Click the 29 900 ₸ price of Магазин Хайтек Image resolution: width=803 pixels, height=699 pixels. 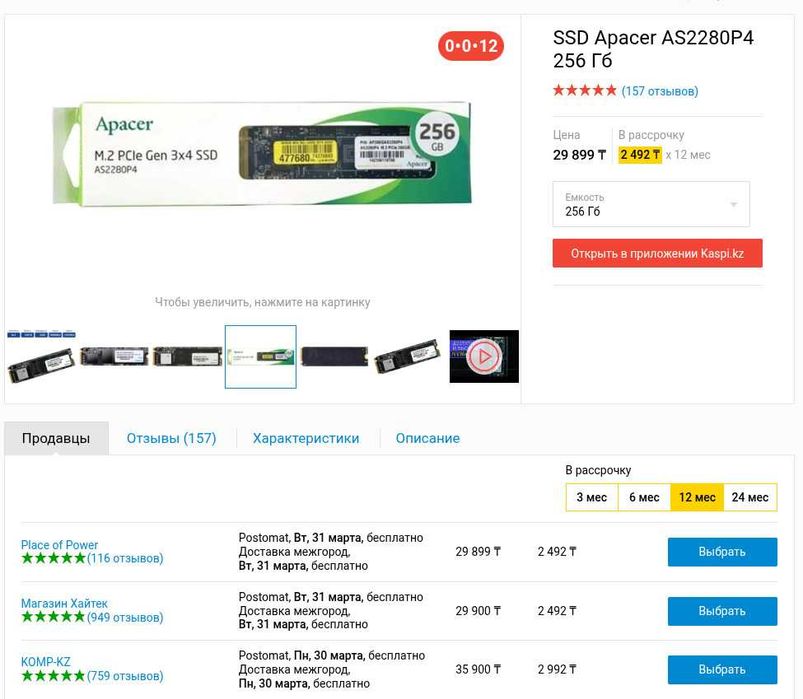[478, 611]
